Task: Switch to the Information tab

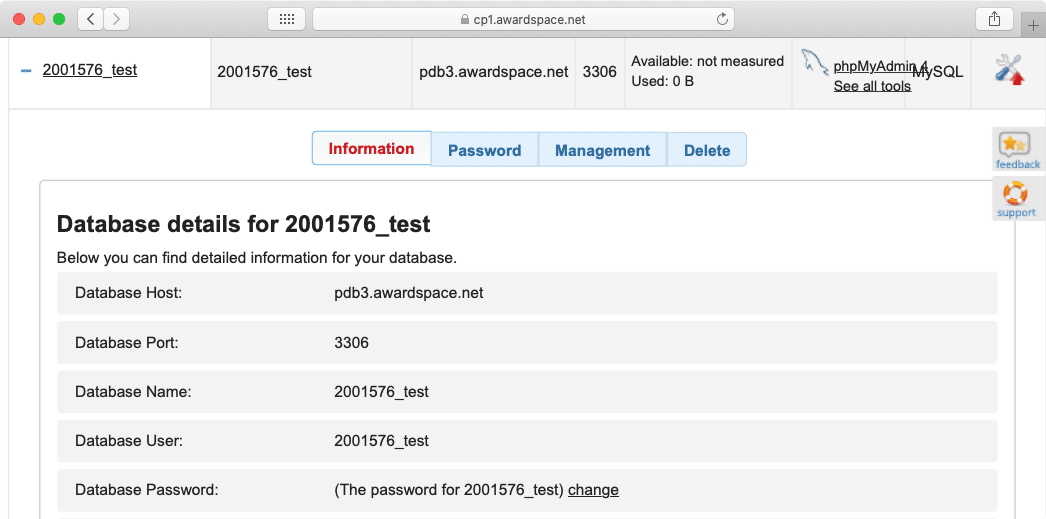Action: point(371,149)
